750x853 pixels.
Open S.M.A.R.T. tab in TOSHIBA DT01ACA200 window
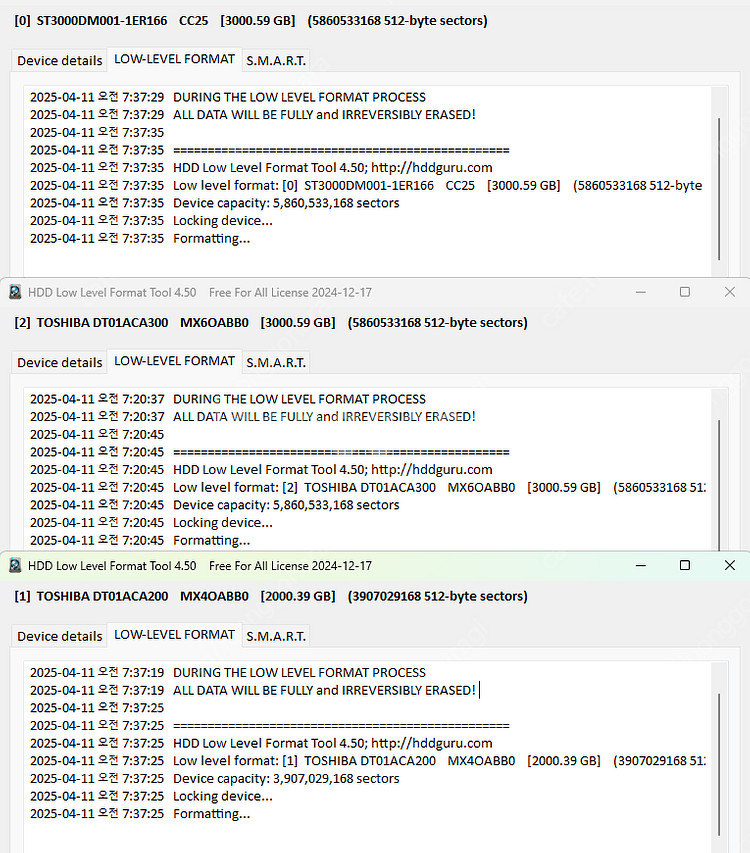click(x=276, y=636)
